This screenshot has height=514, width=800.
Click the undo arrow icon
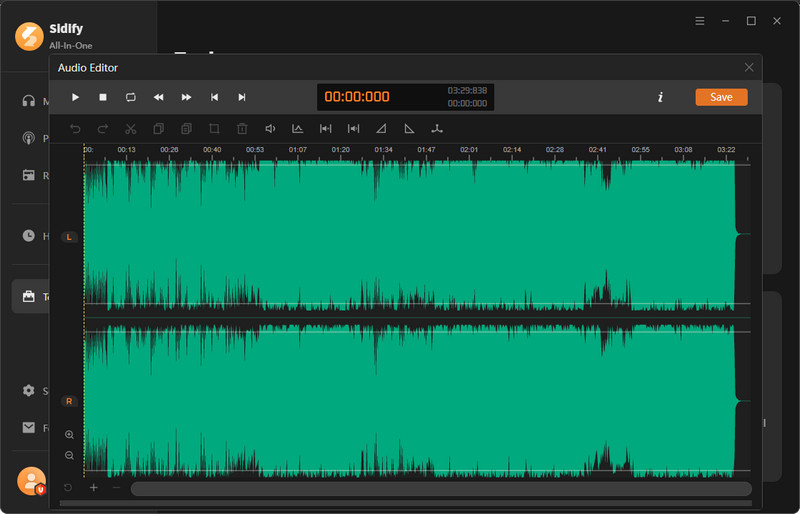click(x=75, y=129)
